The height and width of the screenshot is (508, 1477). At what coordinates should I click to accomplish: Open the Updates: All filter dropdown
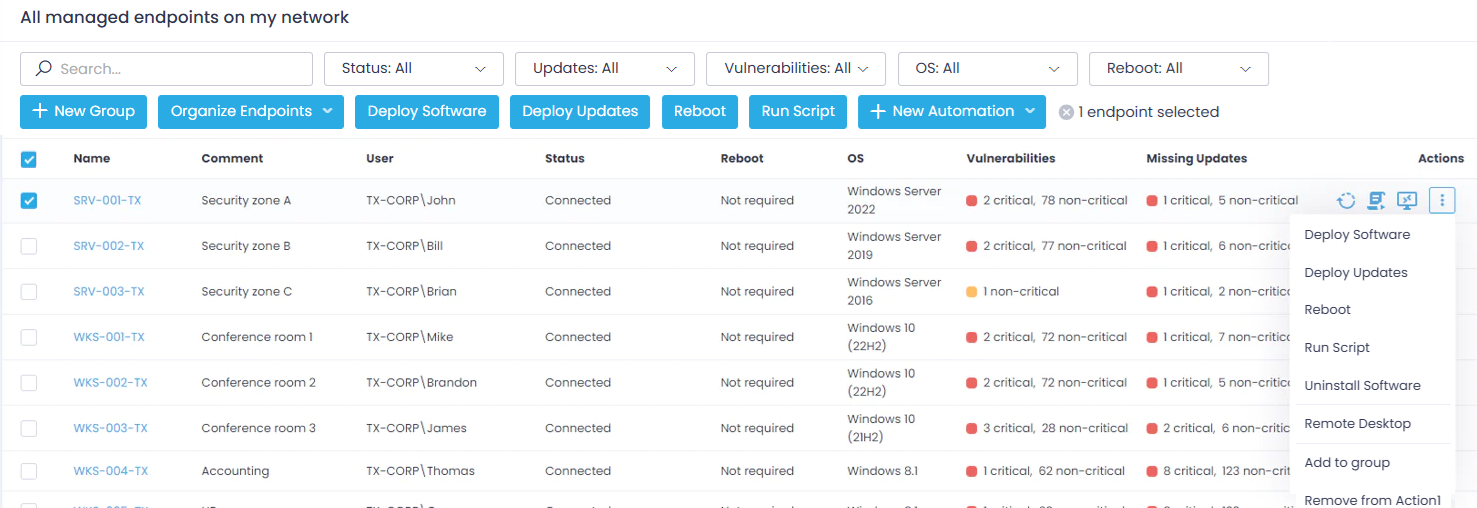(x=605, y=69)
